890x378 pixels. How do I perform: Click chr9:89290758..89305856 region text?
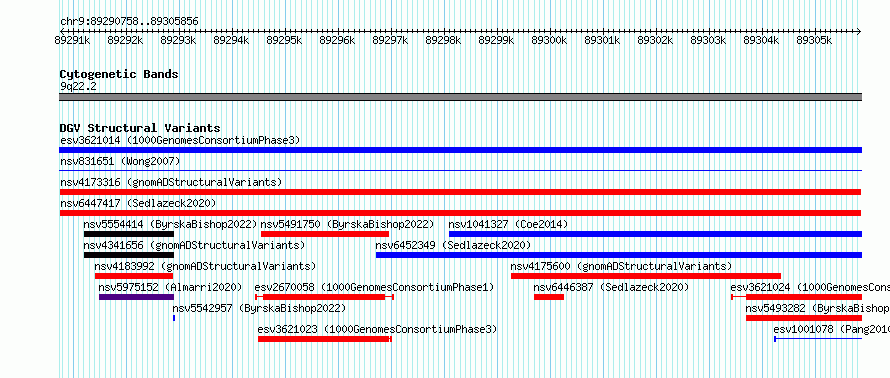[x=129, y=22]
